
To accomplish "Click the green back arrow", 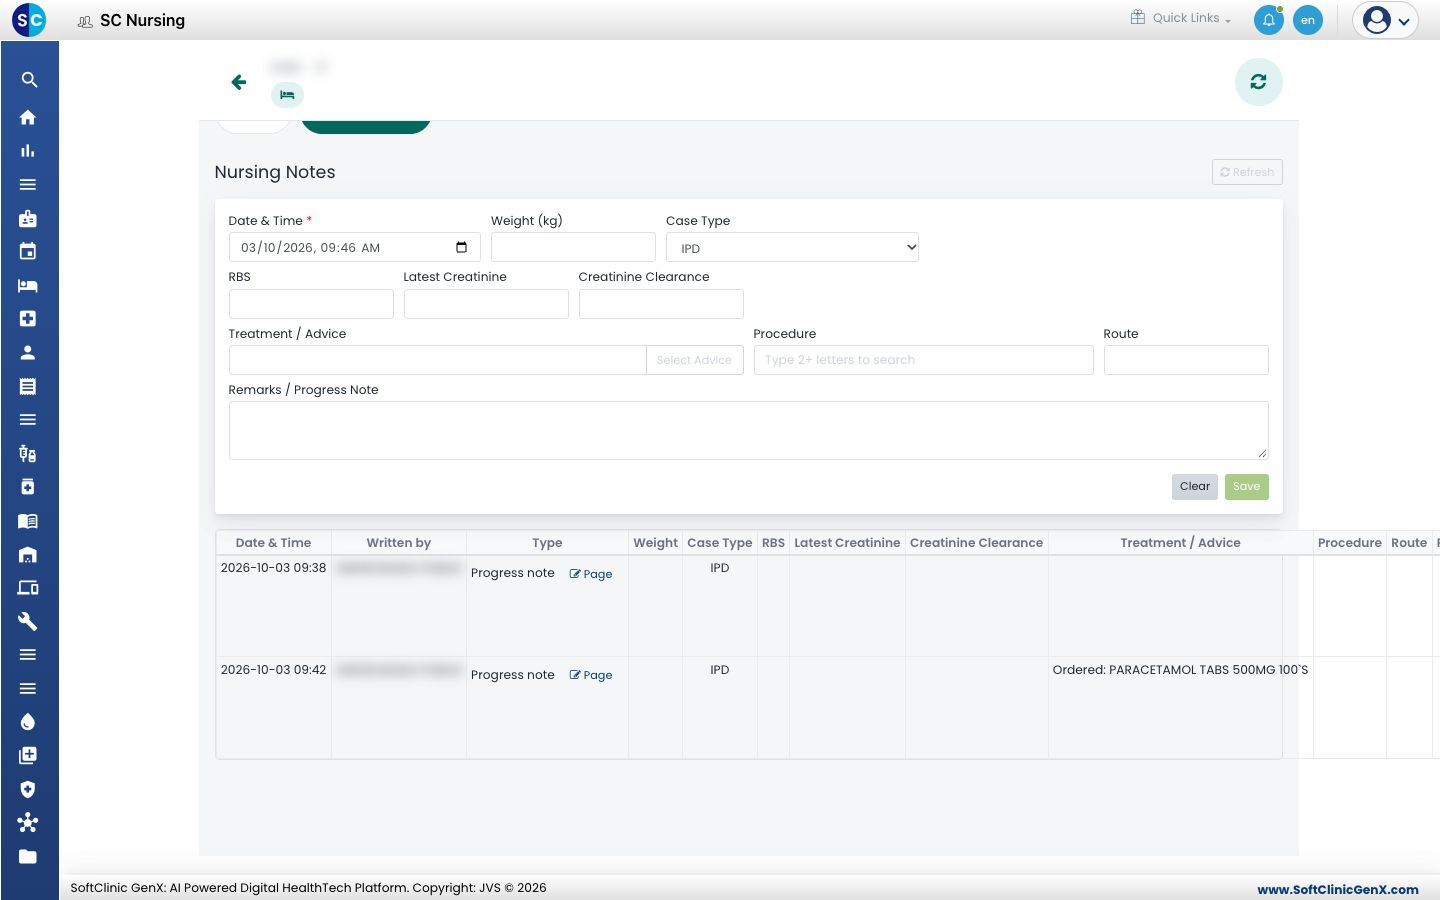I will coord(238,82).
